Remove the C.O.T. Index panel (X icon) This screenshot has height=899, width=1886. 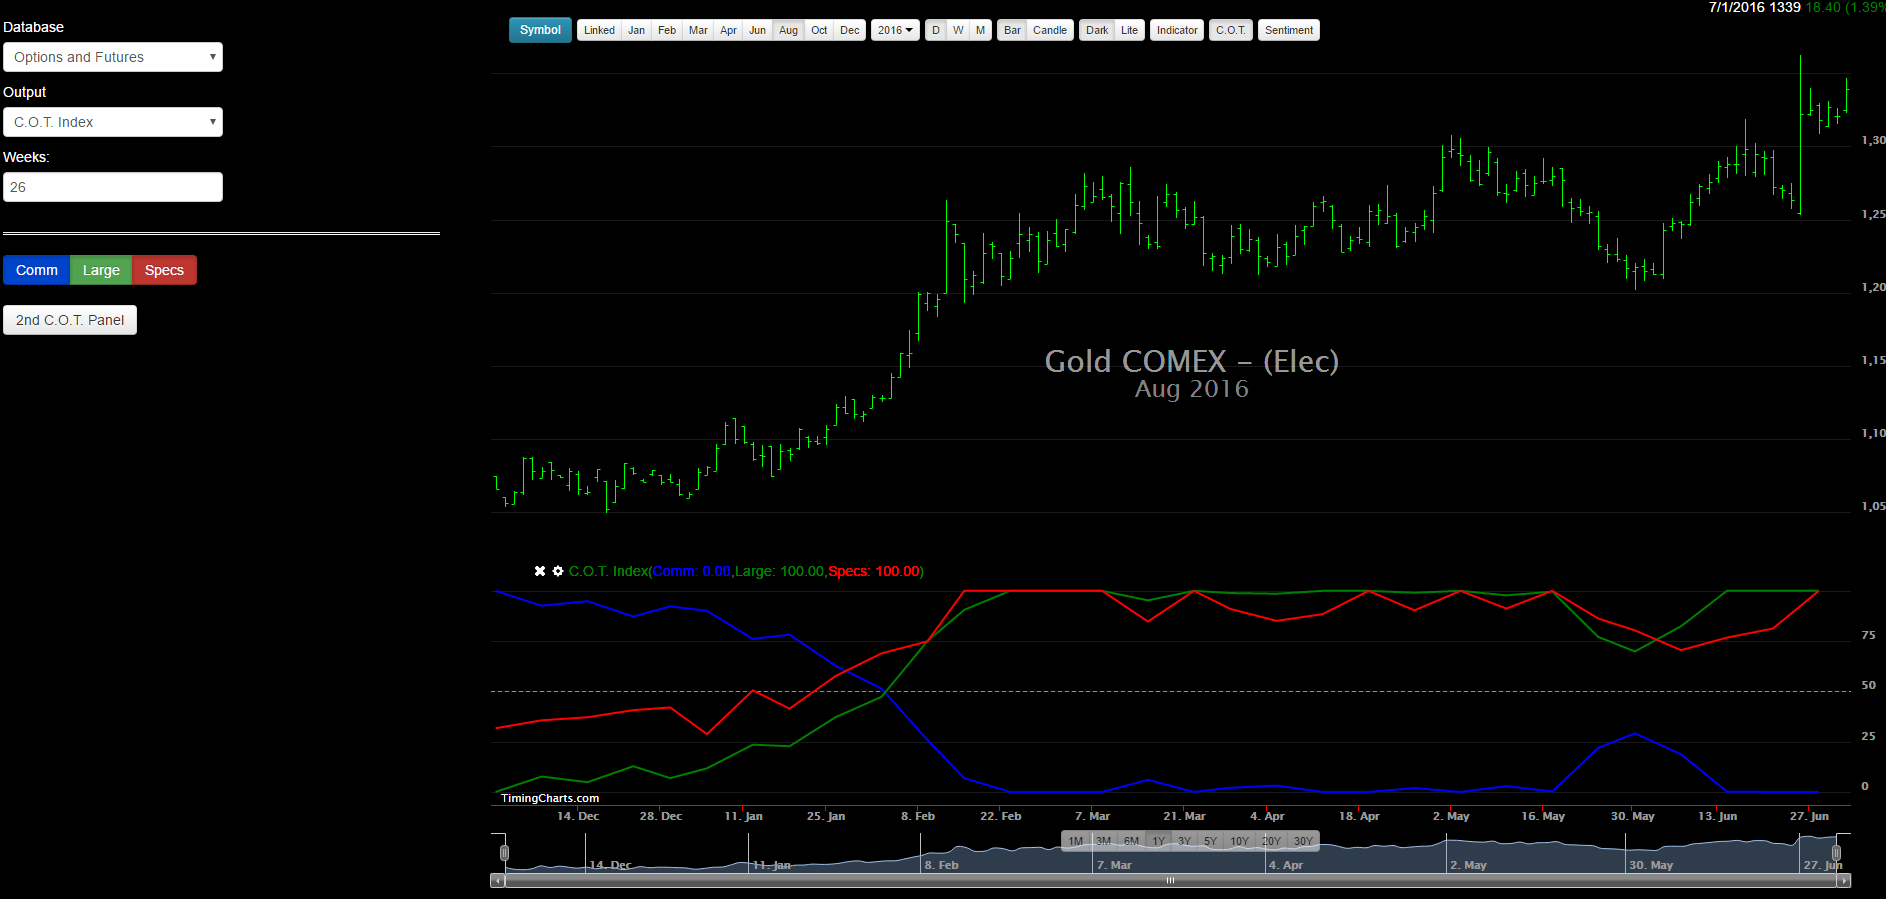[x=540, y=571]
